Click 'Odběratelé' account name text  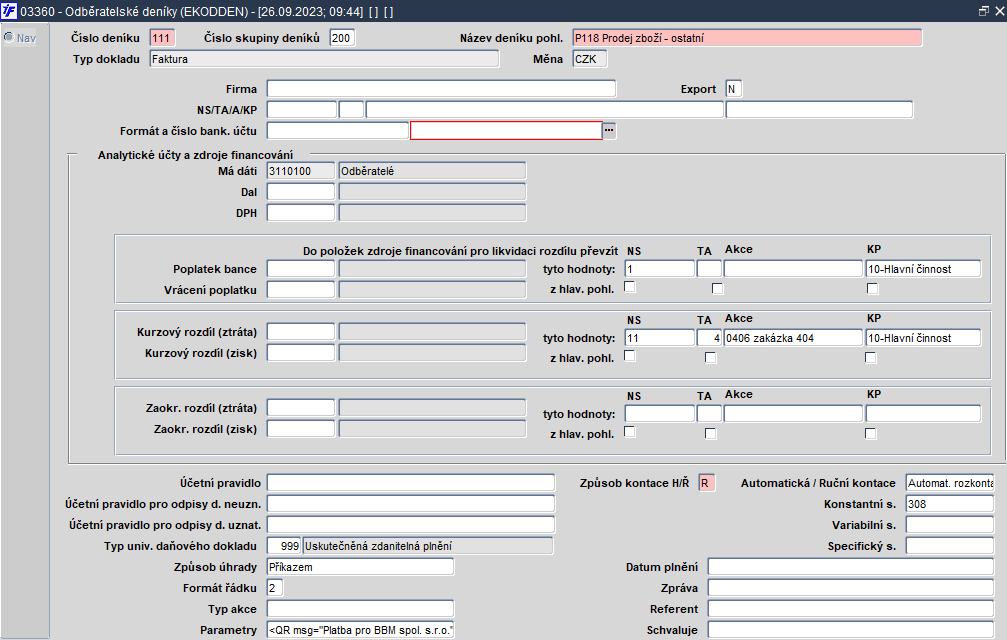click(x=367, y=171)
